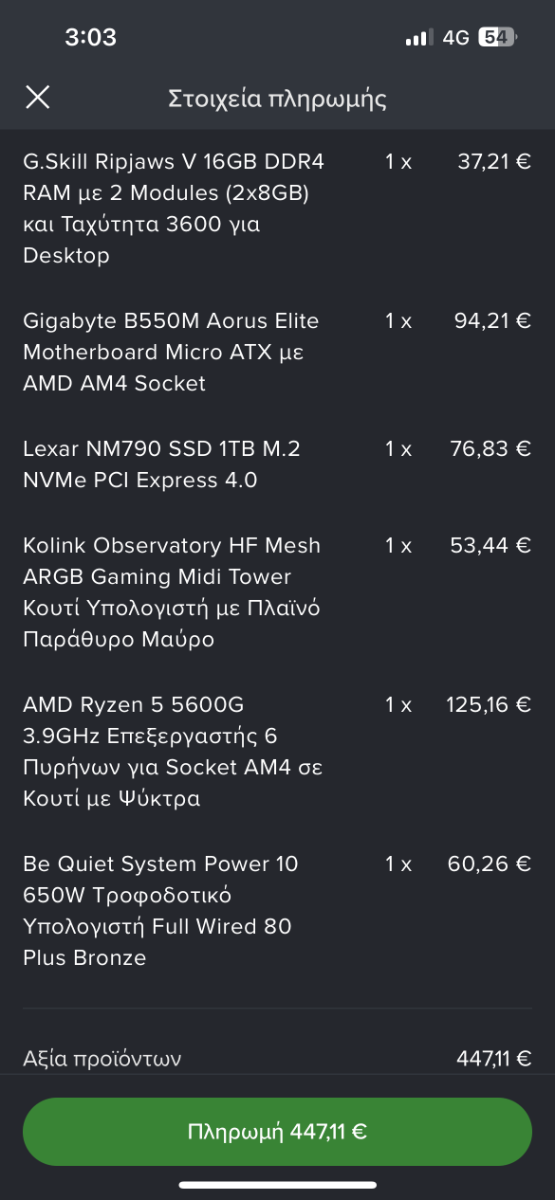Tap the battery indicator in the status bar
Image resolution: width=555 pixels, height=1200 pixels.
(496, 38)
